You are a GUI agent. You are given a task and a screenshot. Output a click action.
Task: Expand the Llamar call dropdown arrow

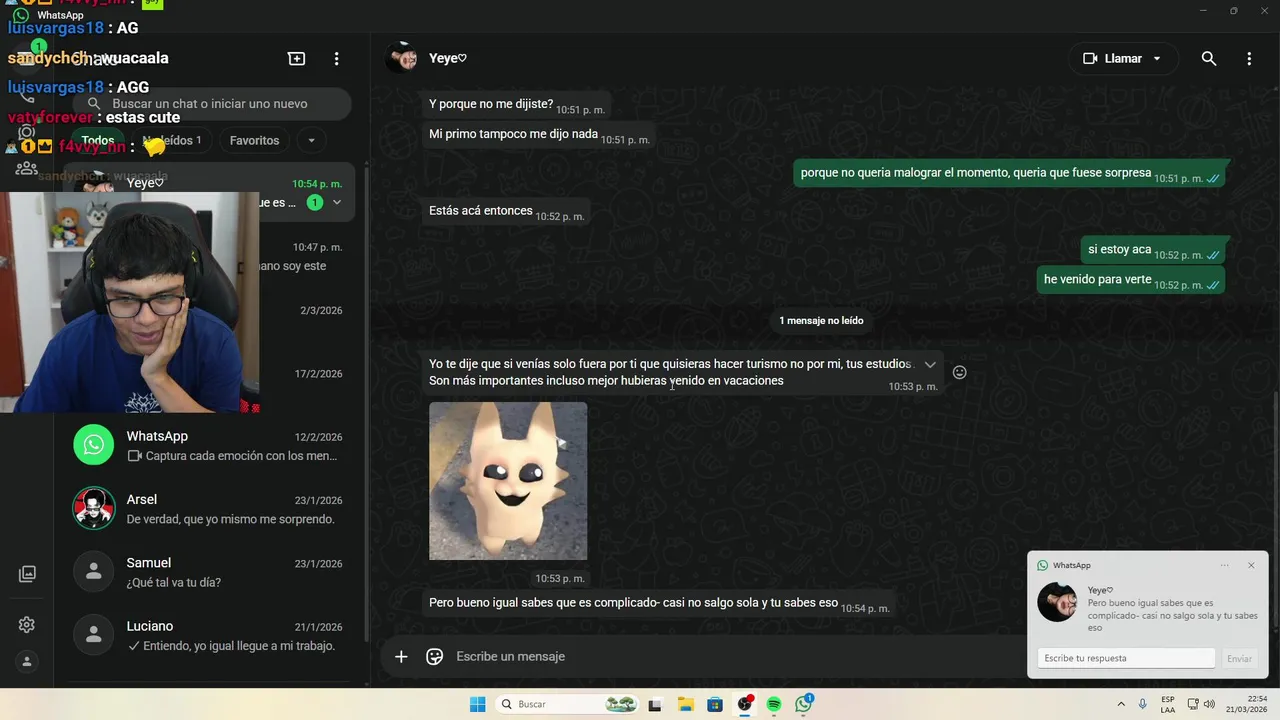tap(1157, 59)
